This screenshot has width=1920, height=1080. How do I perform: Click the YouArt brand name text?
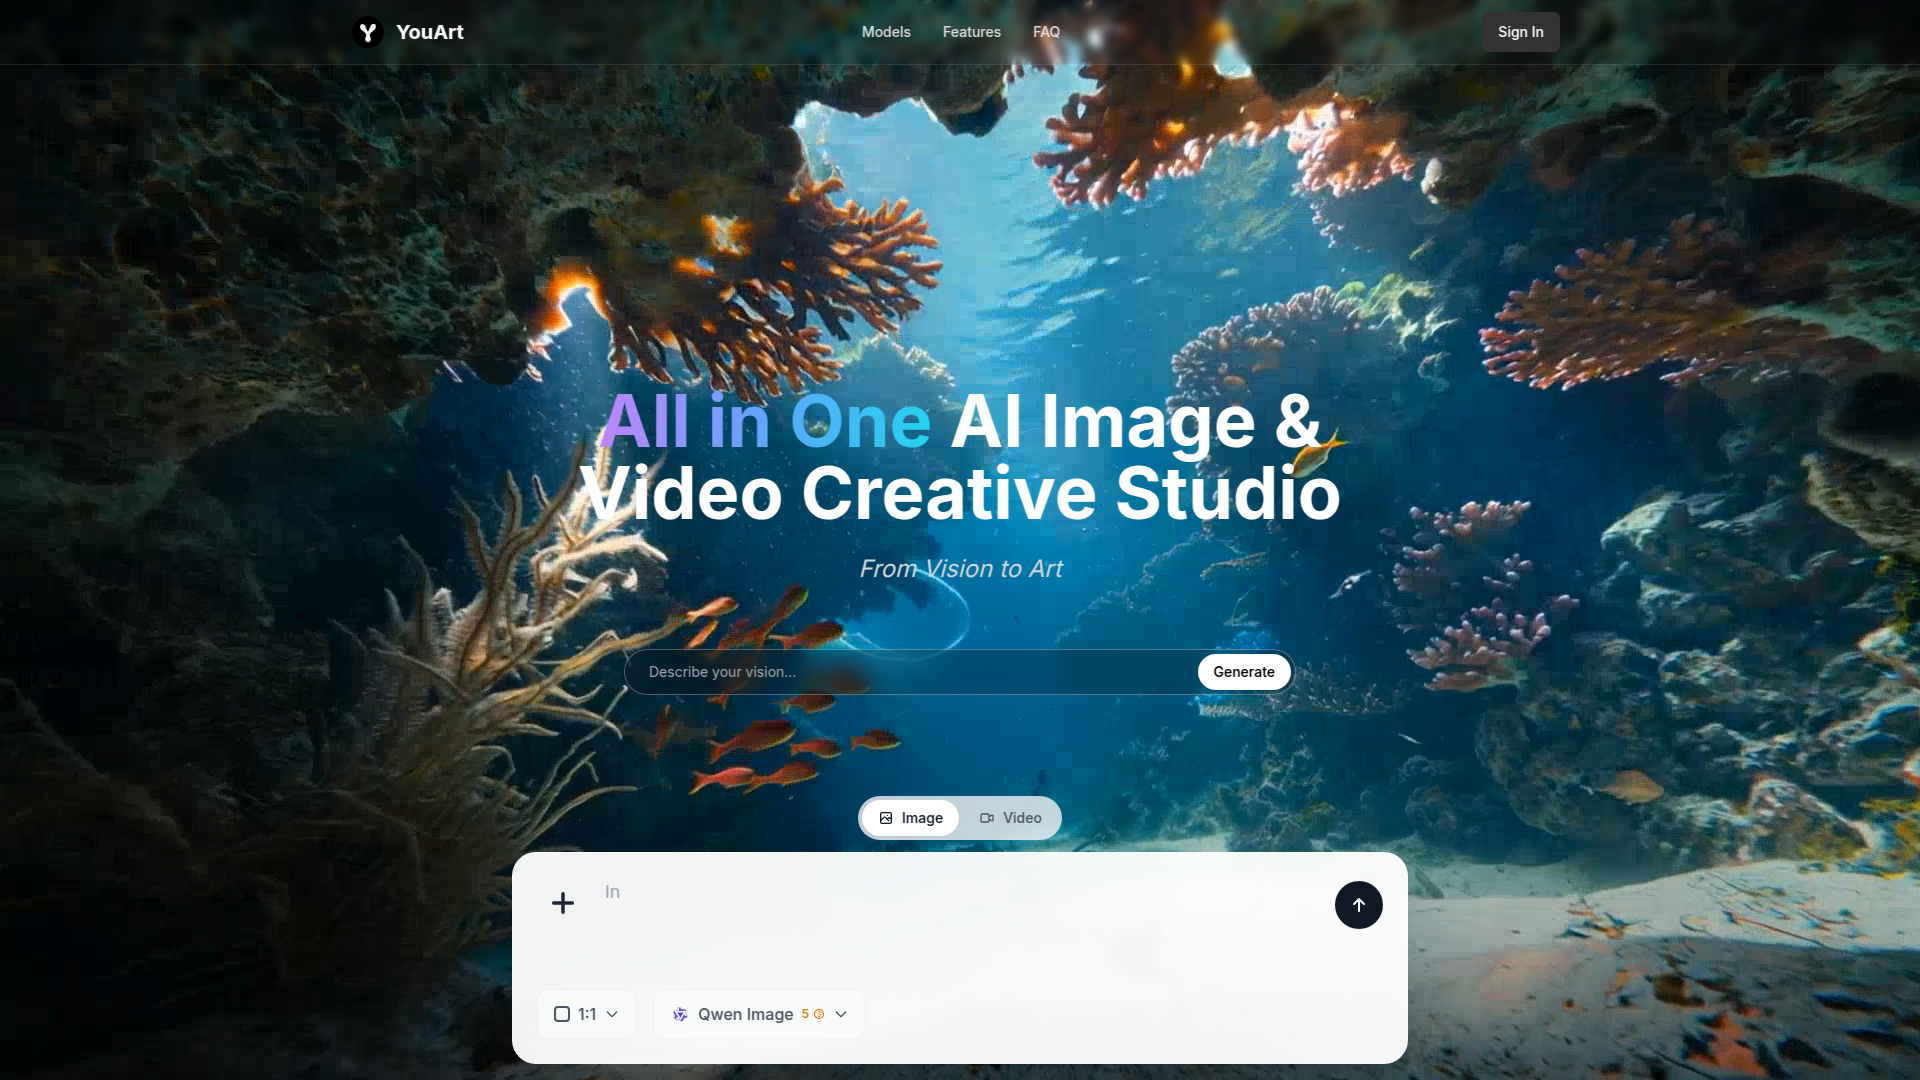coord(430,32)
